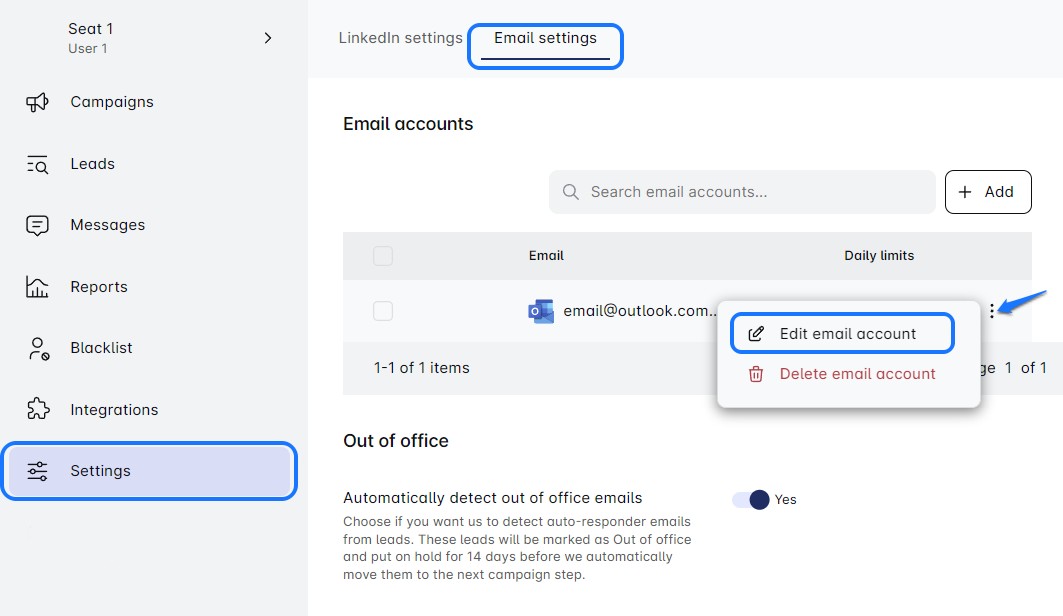Select all emails with header checkbox

point(383,256)
